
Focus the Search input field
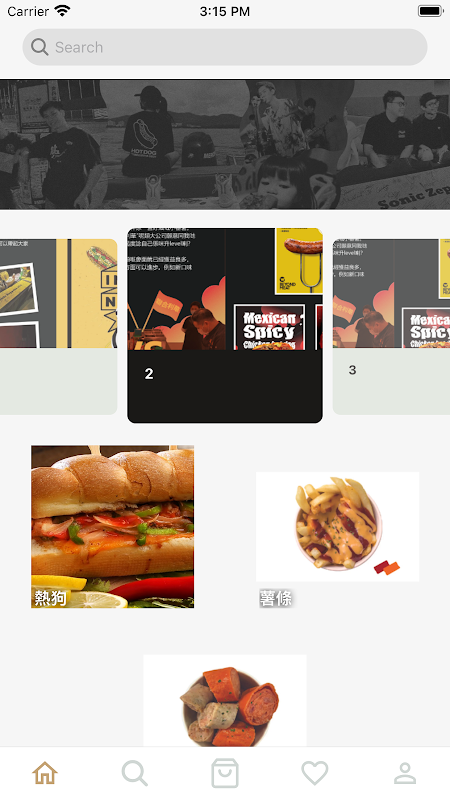[x=225, y=47]
